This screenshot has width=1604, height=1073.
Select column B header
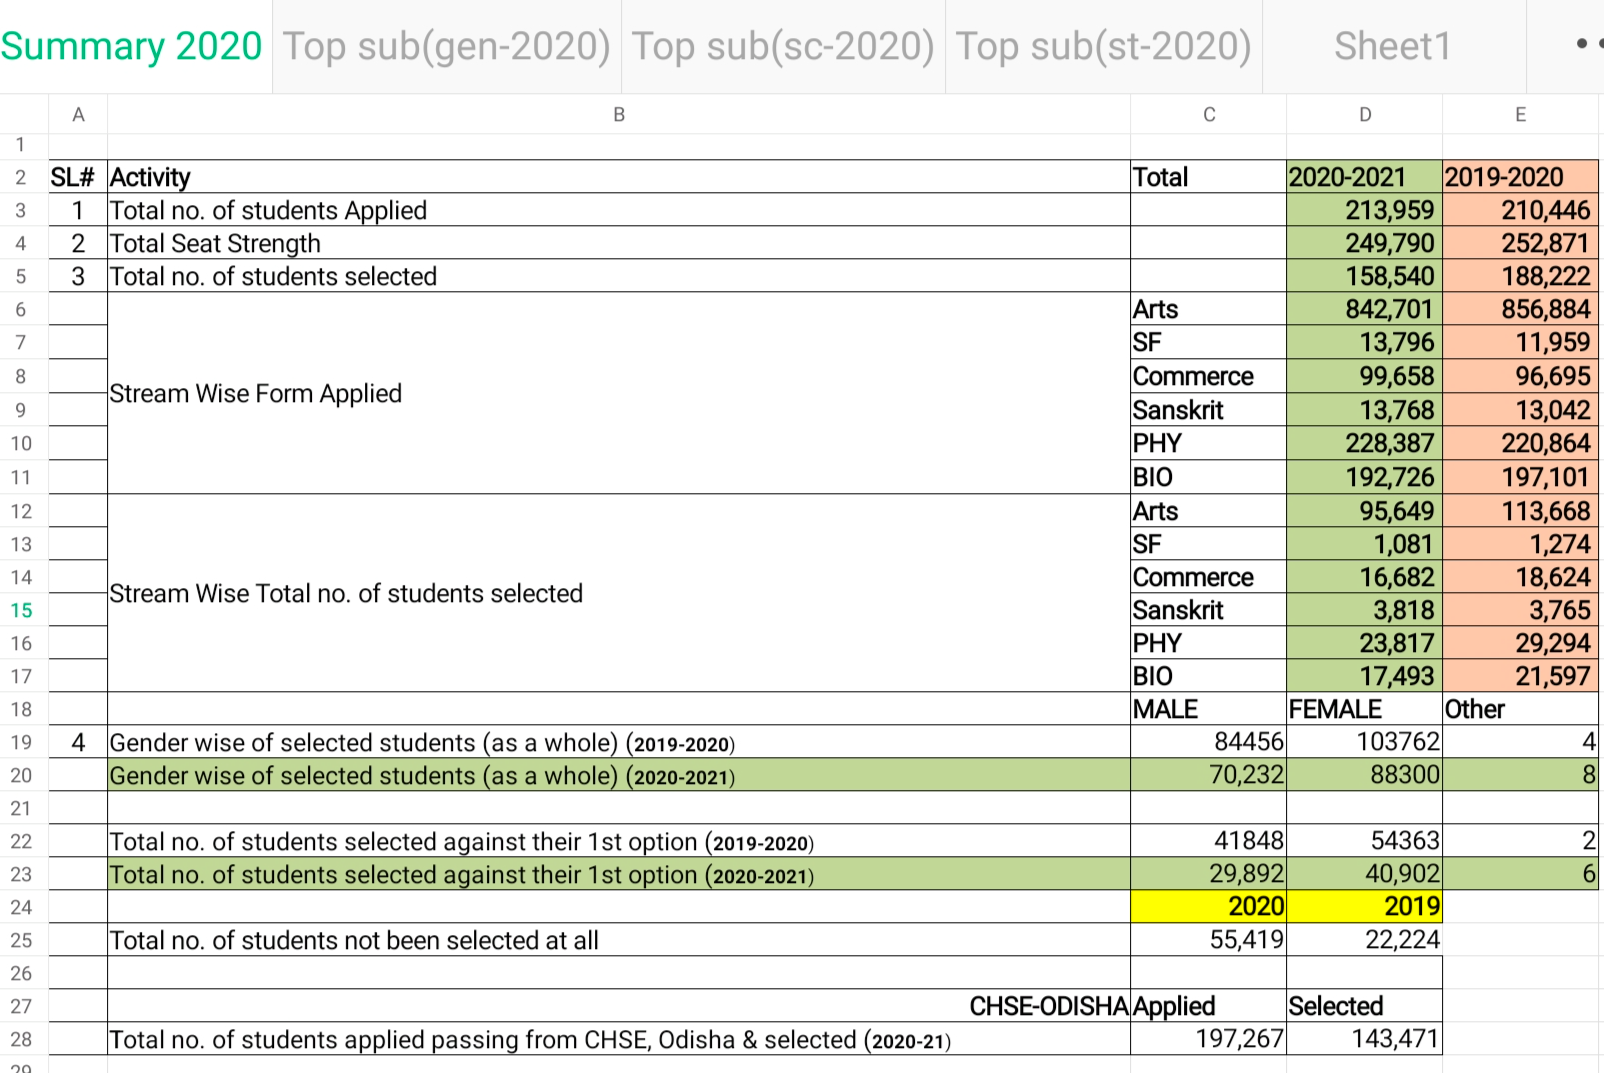(x=619, y=114)
